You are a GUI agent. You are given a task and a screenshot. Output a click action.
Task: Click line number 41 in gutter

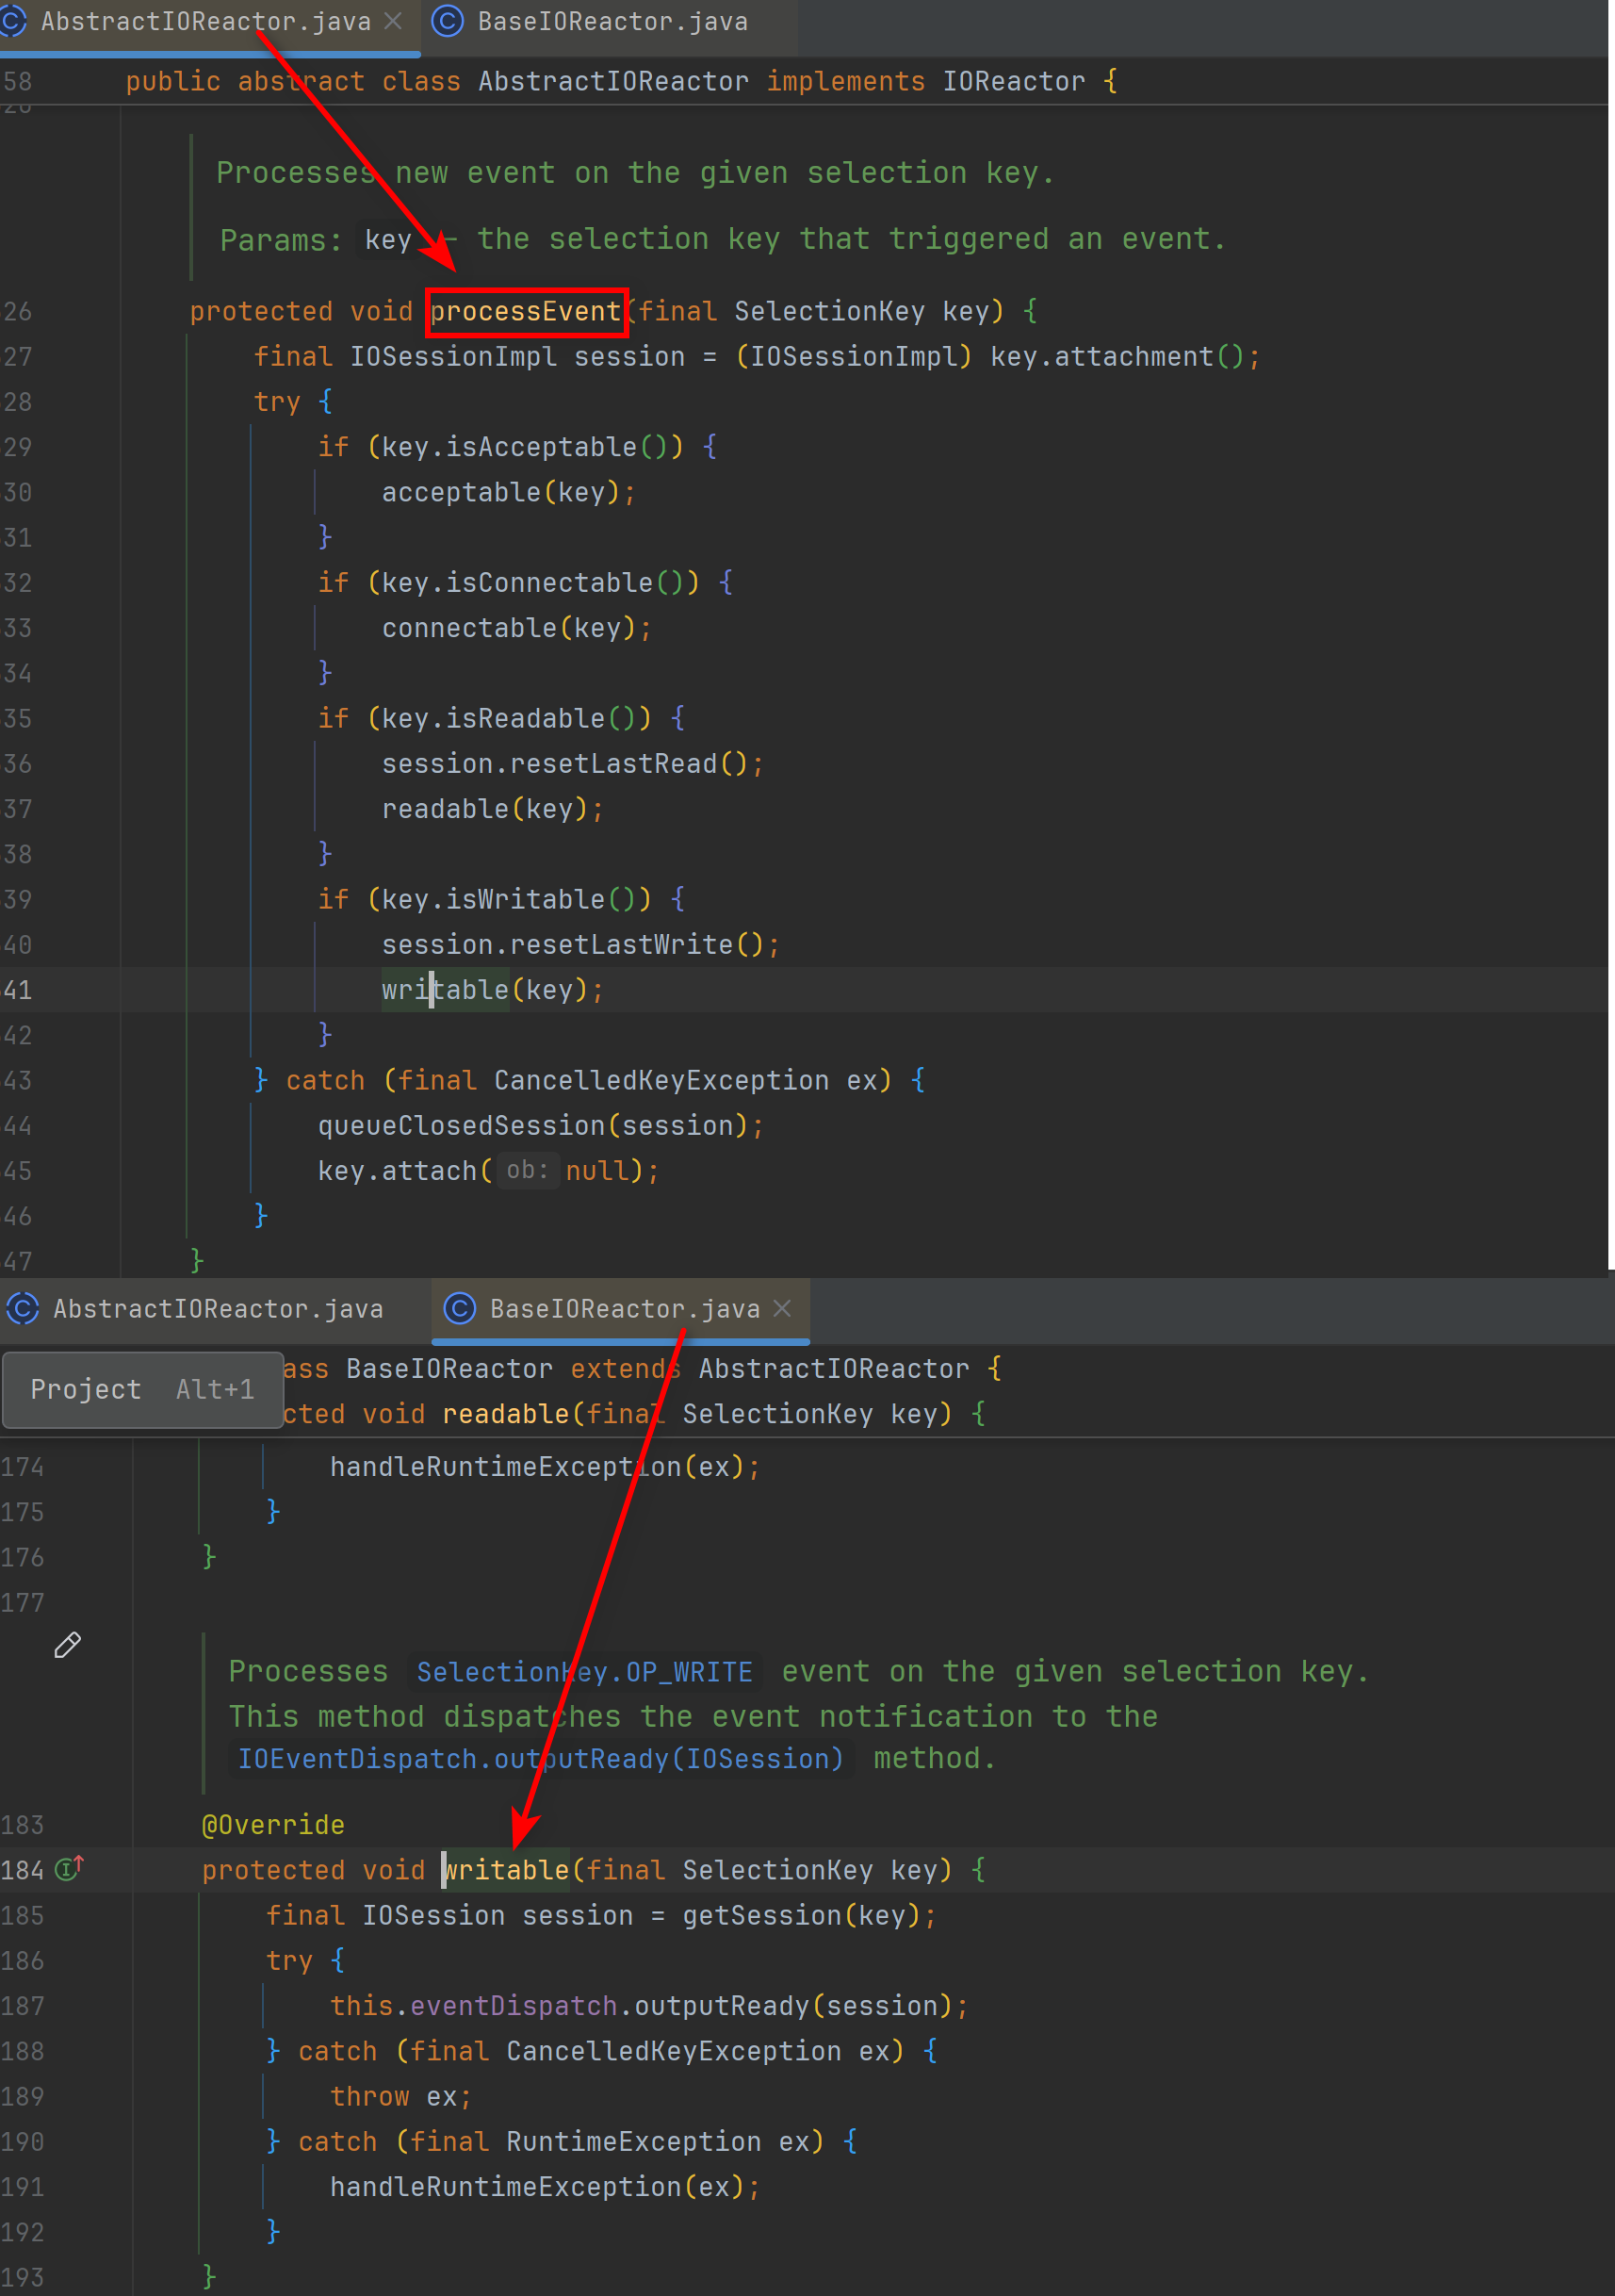[x=18, y=990]
